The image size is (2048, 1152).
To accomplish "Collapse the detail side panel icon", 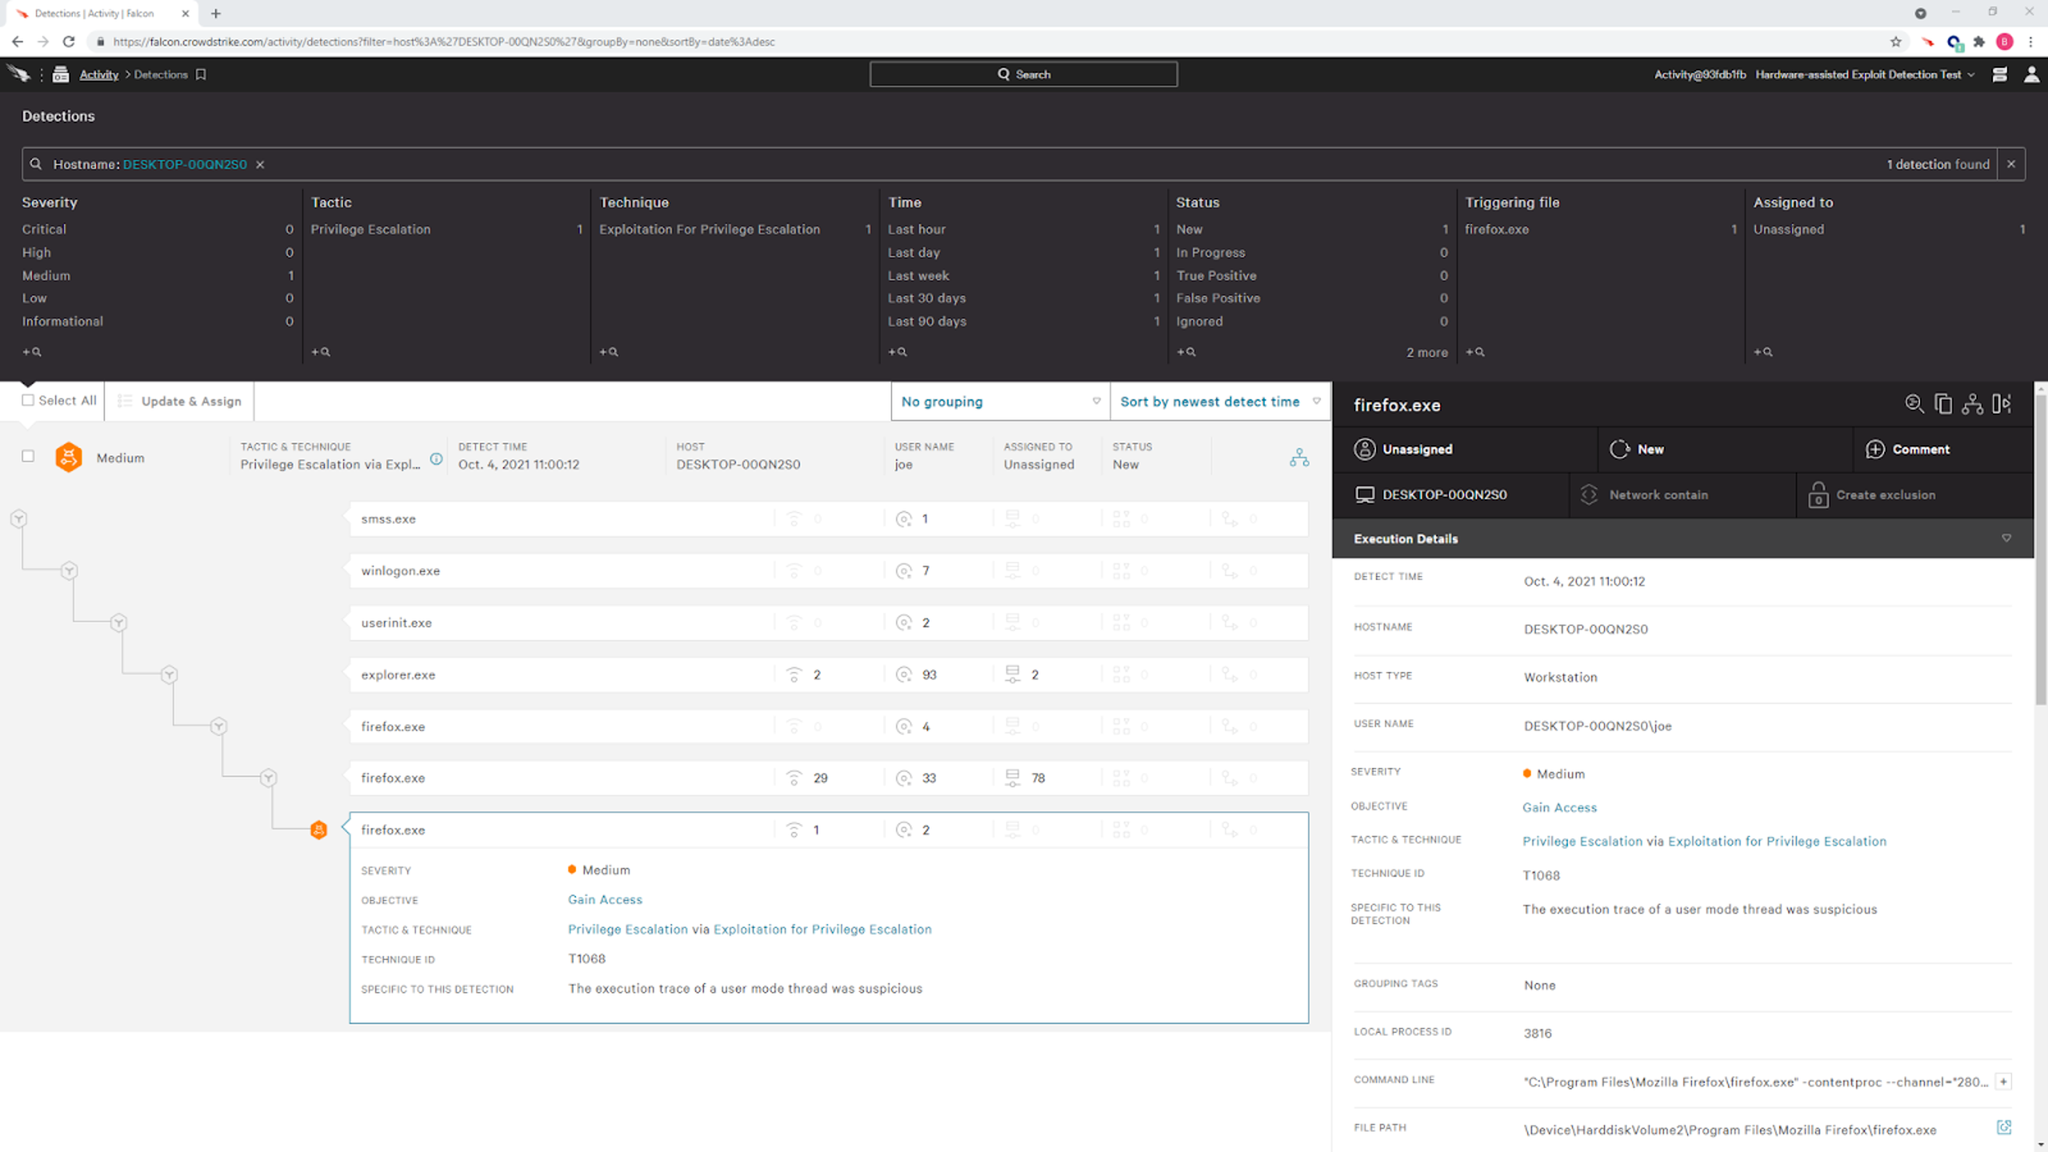I will coord(2001,404).
